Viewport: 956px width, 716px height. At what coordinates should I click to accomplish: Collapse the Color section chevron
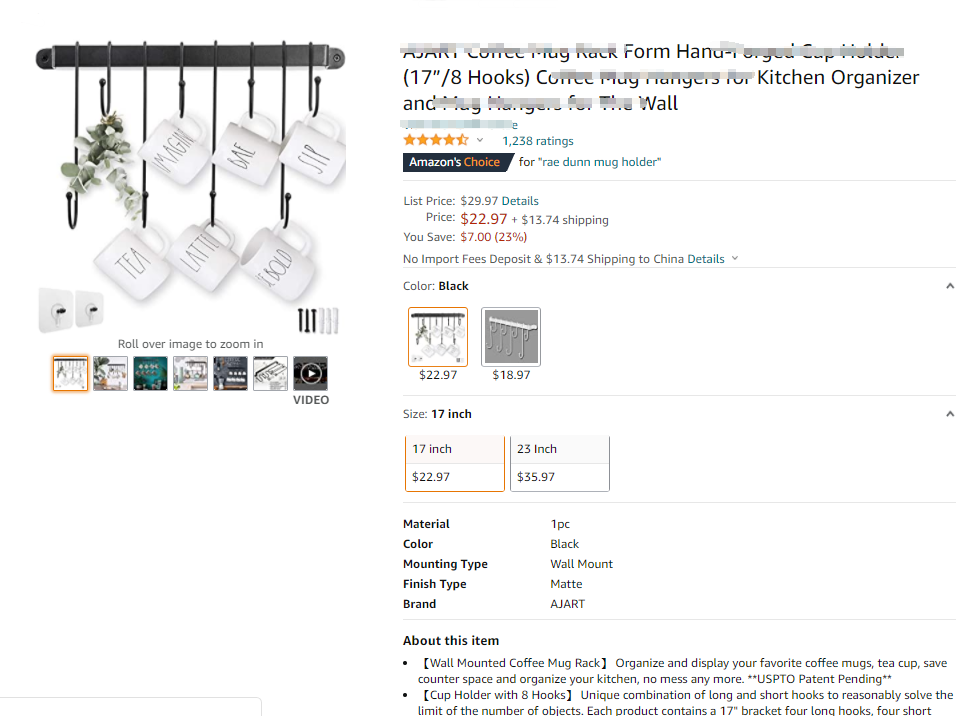(x=949, y=286)
